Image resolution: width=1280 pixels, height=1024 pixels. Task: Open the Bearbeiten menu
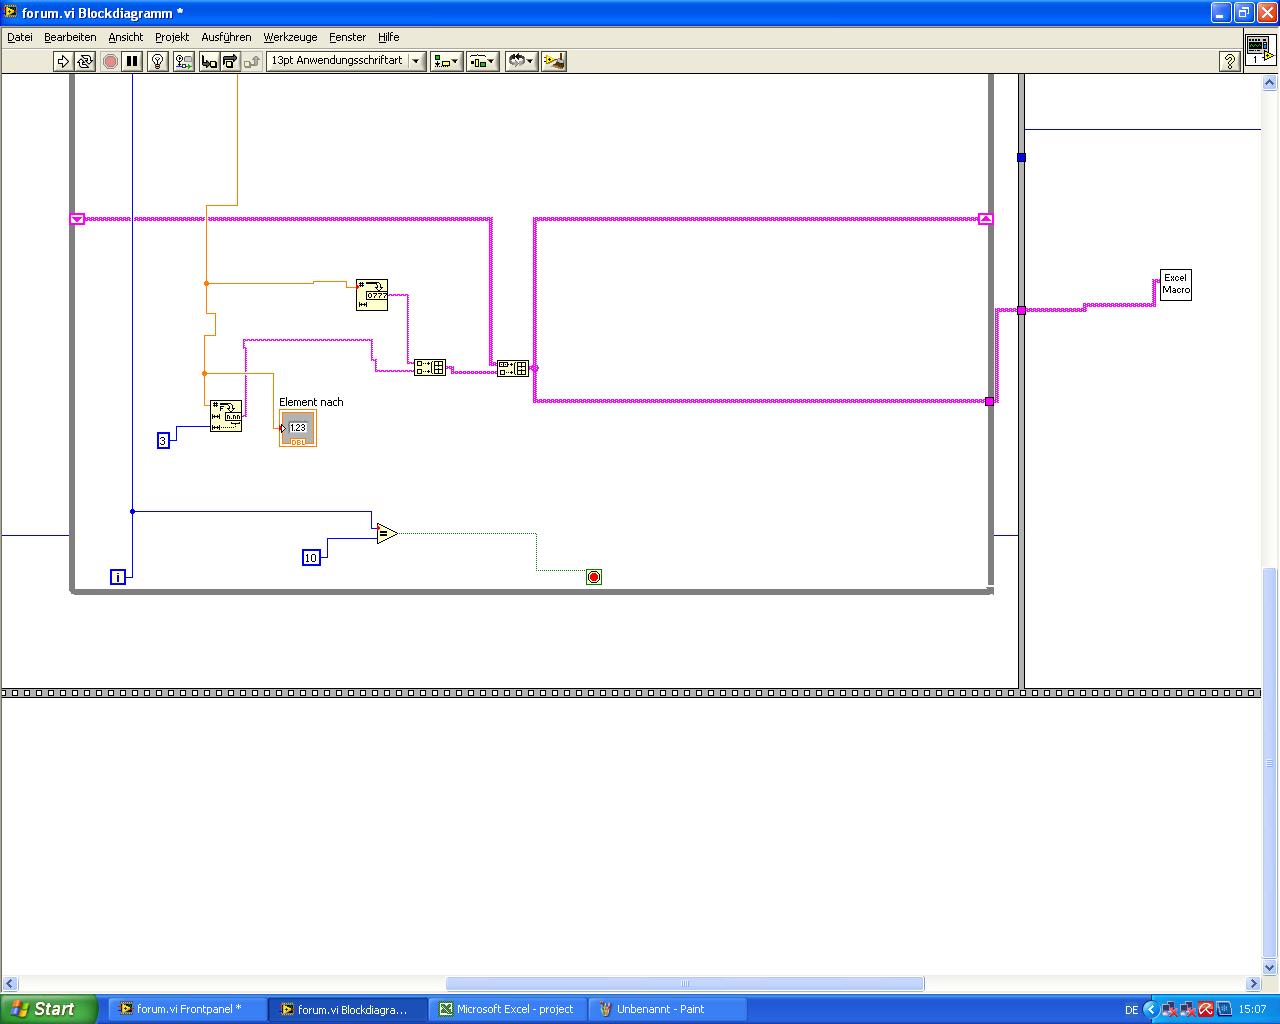pos(70,37)
